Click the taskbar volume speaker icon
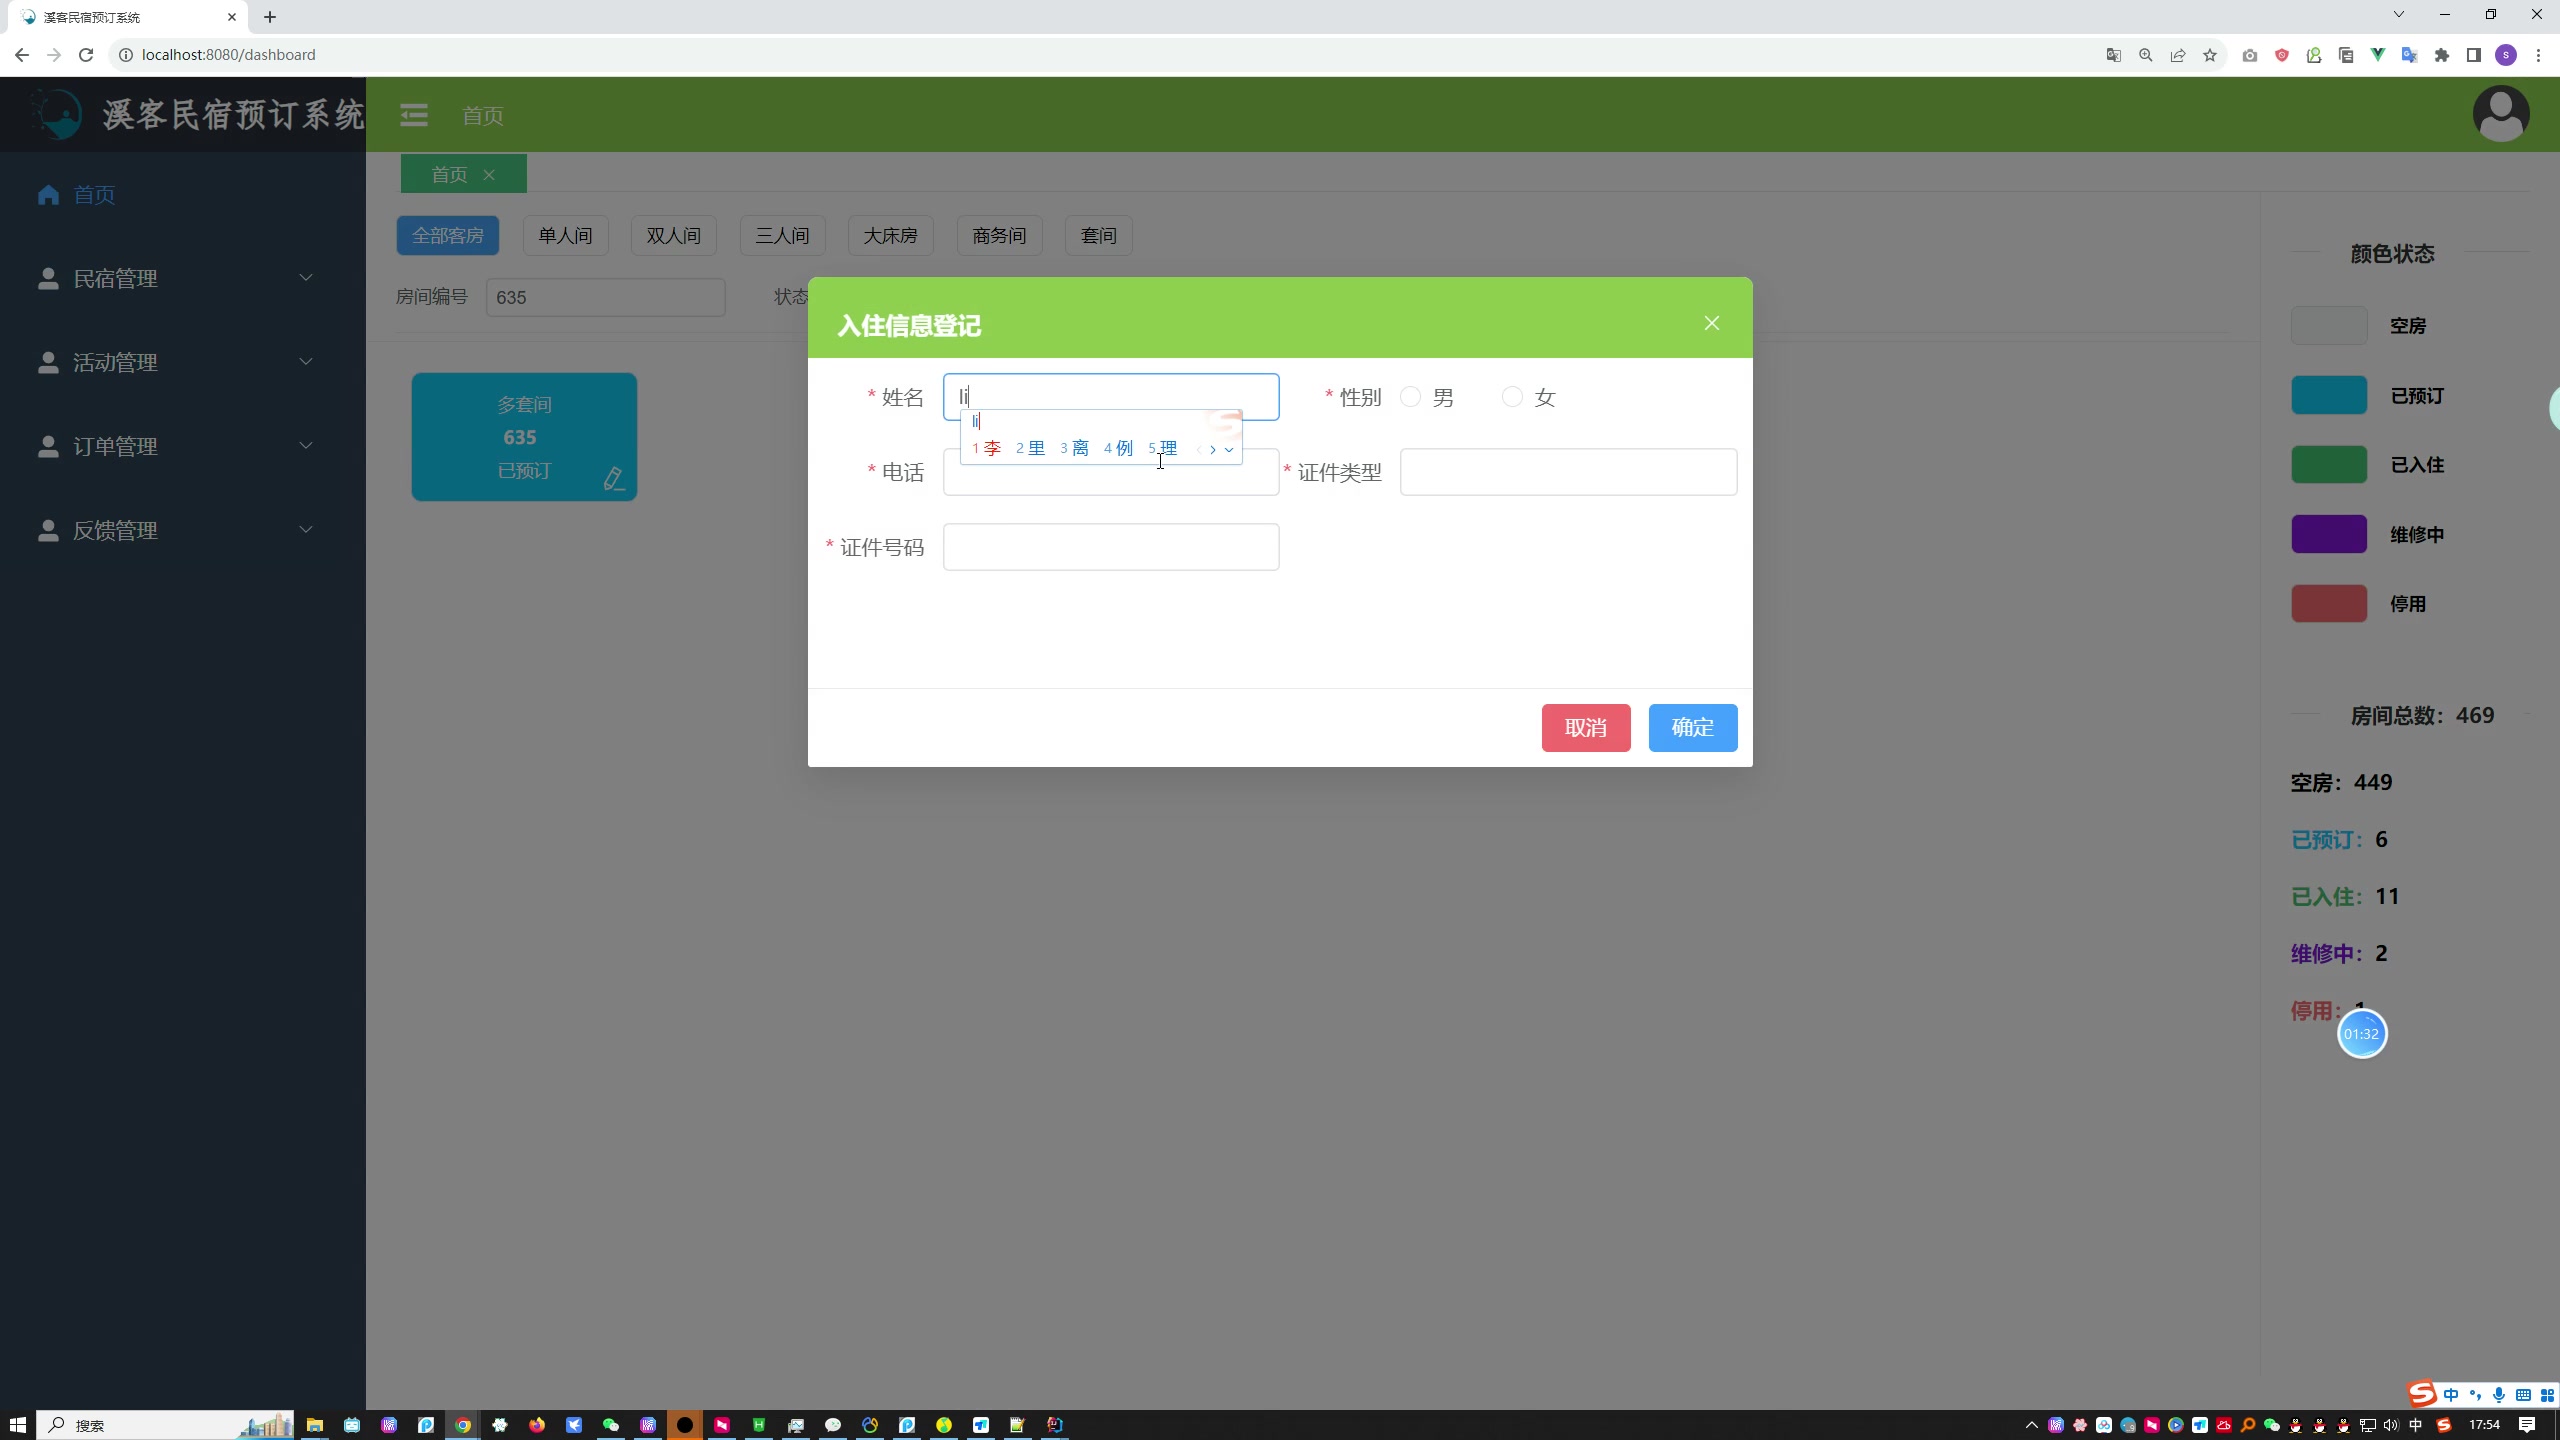Screen dimensions: 2560x1440 (x=2391, y=1425)
